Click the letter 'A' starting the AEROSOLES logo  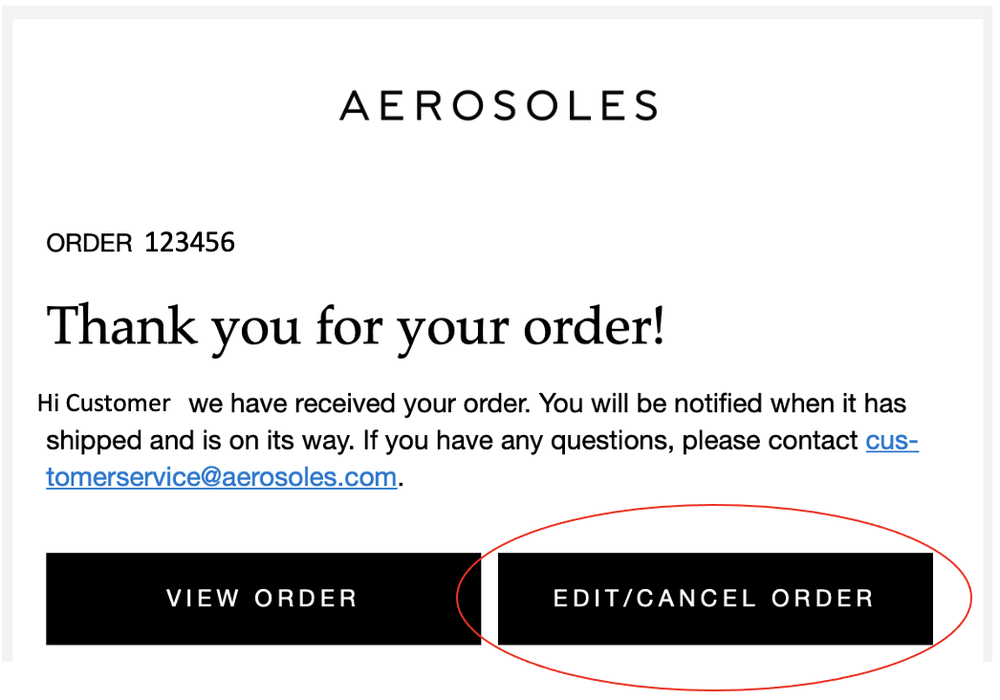coord(355,106)
